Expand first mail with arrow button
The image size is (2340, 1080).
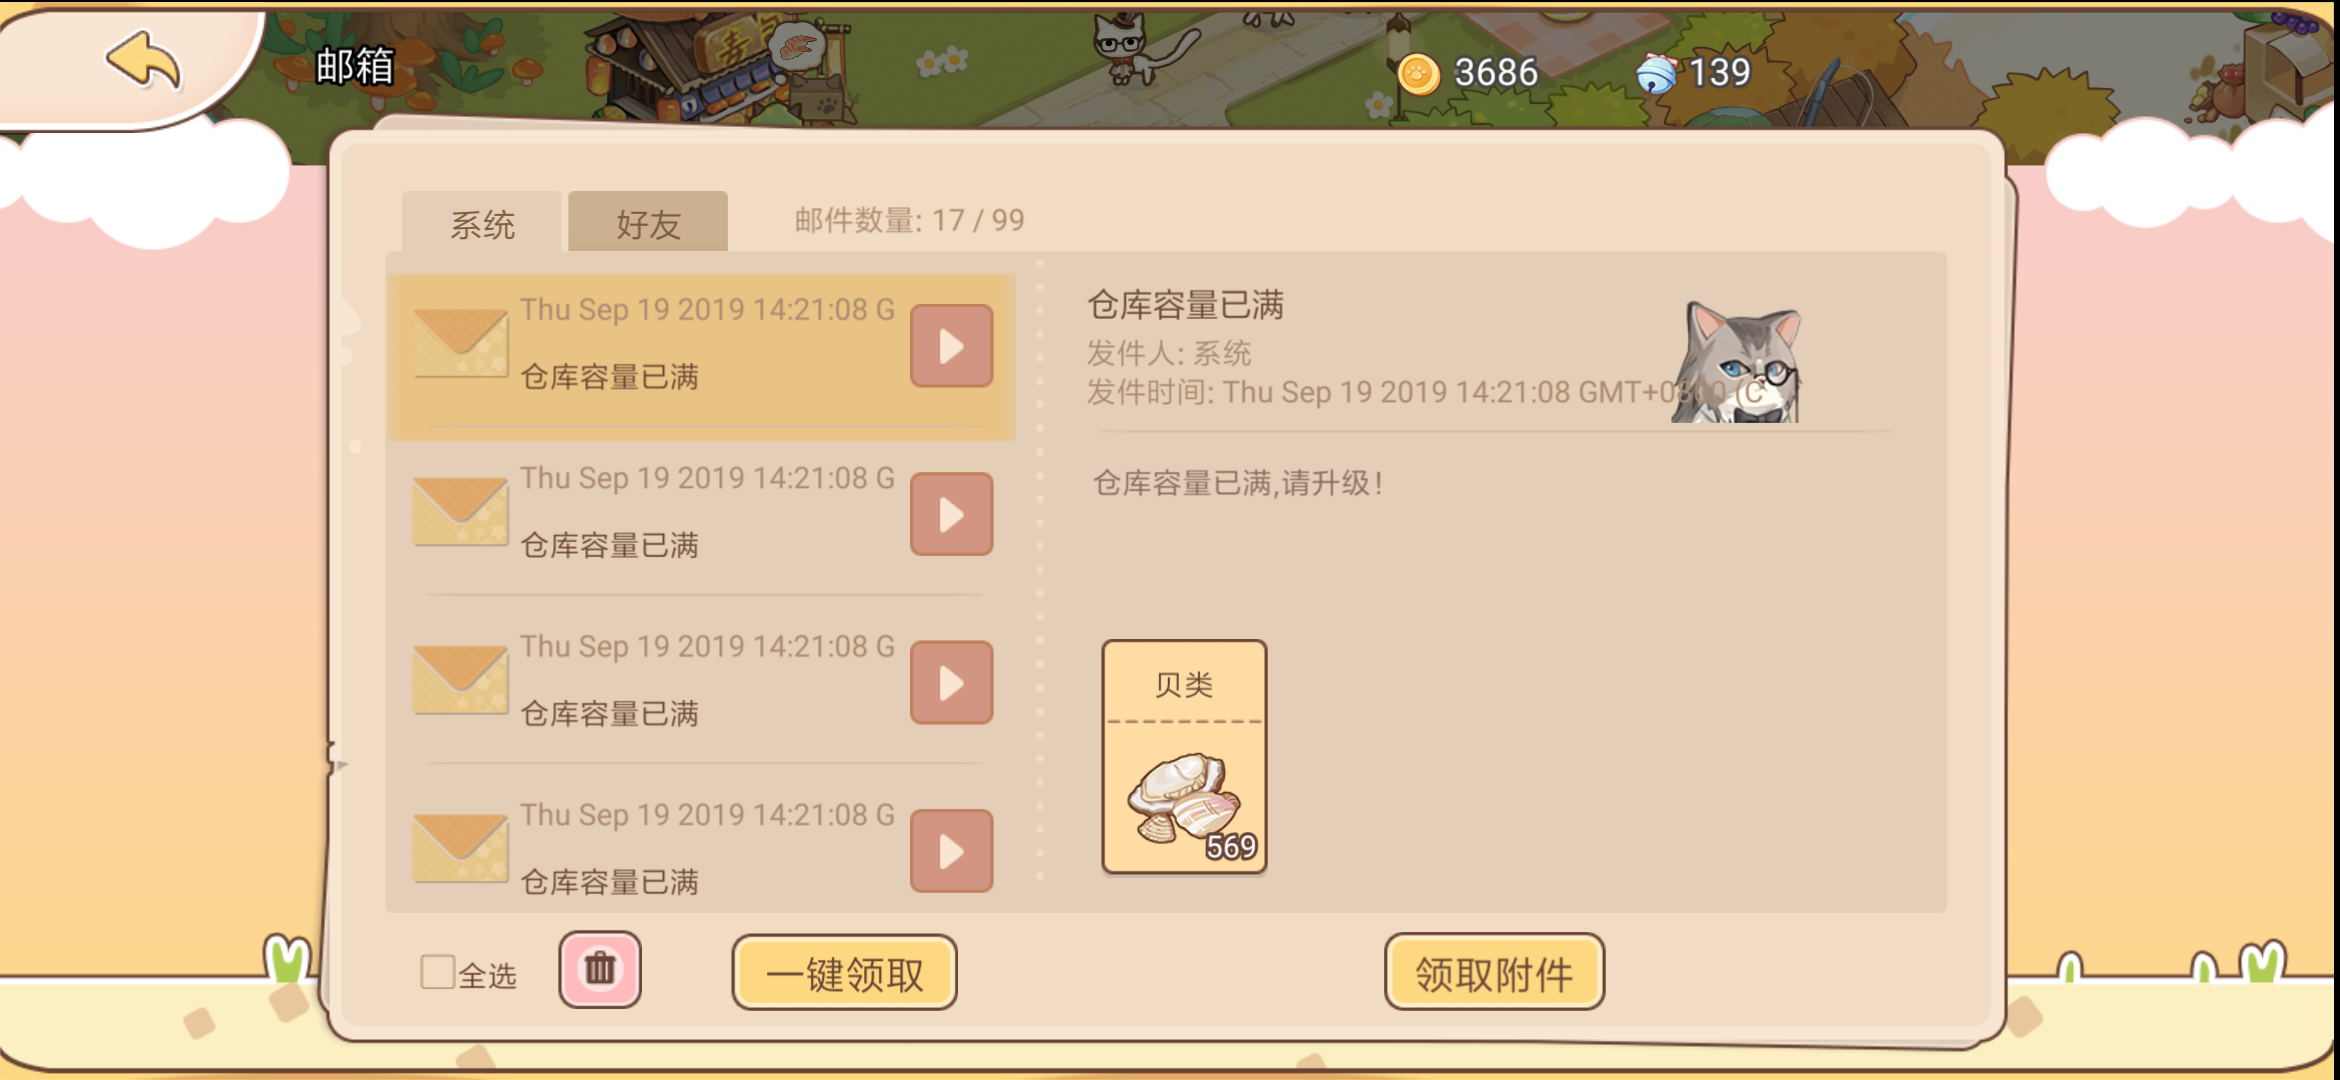[951, 346]
